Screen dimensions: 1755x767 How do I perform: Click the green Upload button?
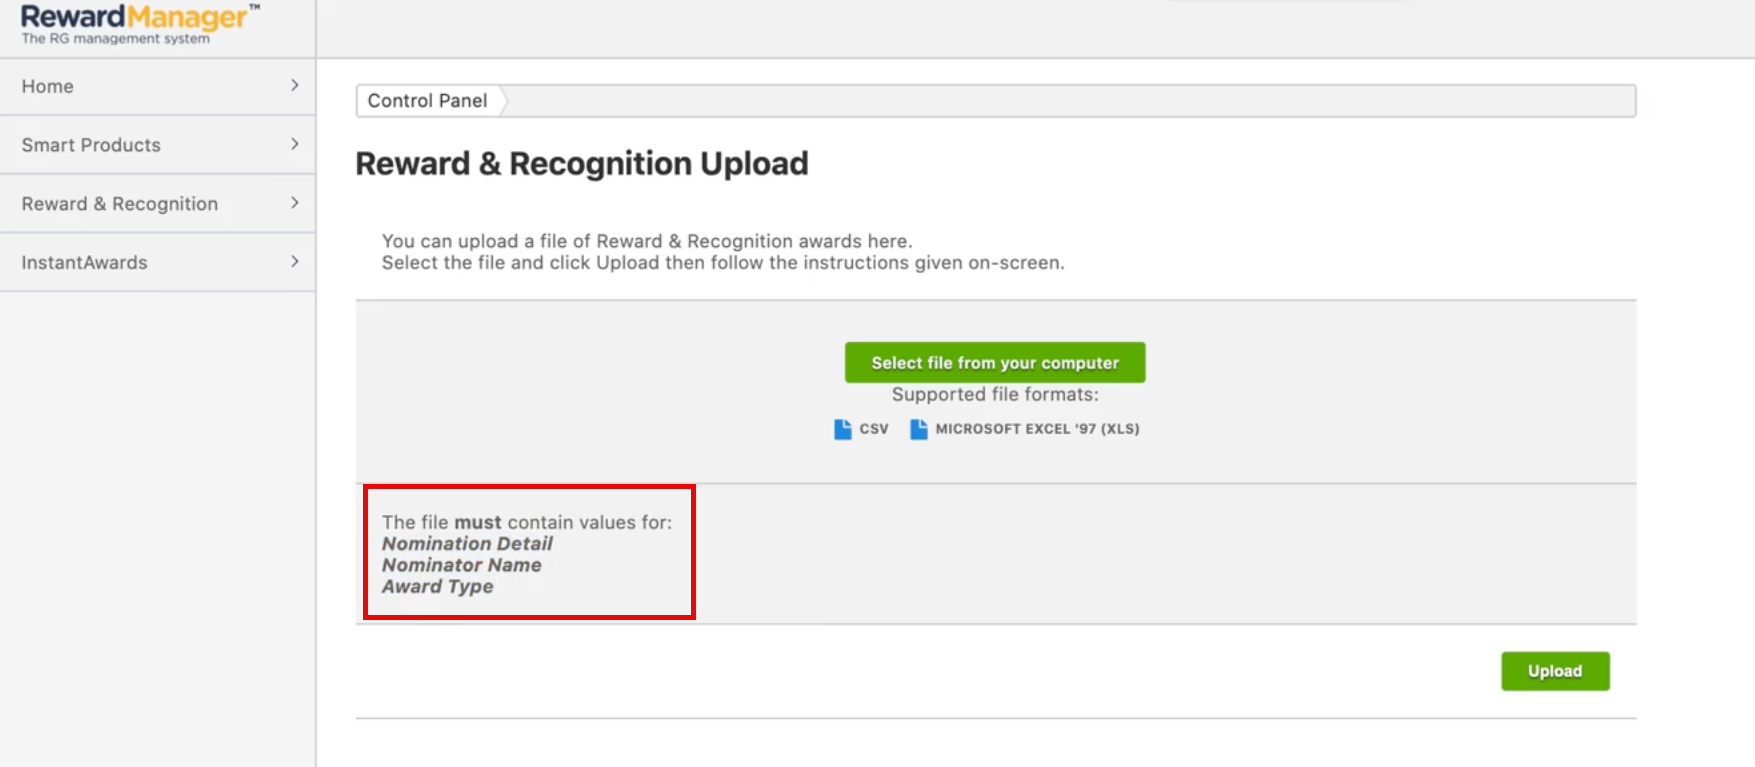[1554, 671]
